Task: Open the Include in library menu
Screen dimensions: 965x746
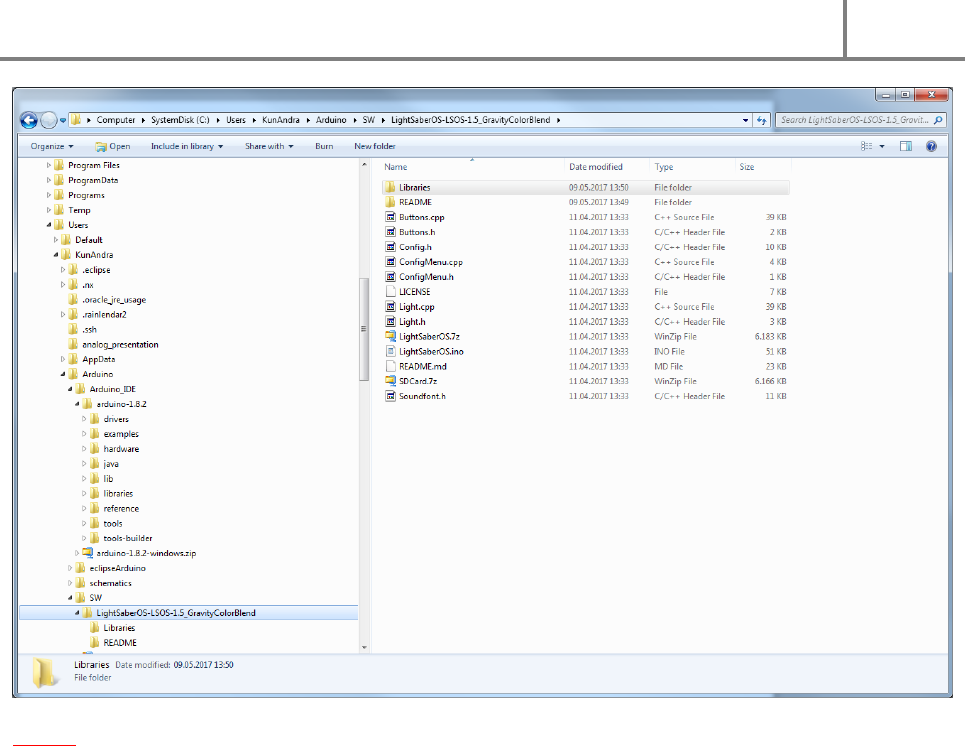Action: tap(187, 146)
